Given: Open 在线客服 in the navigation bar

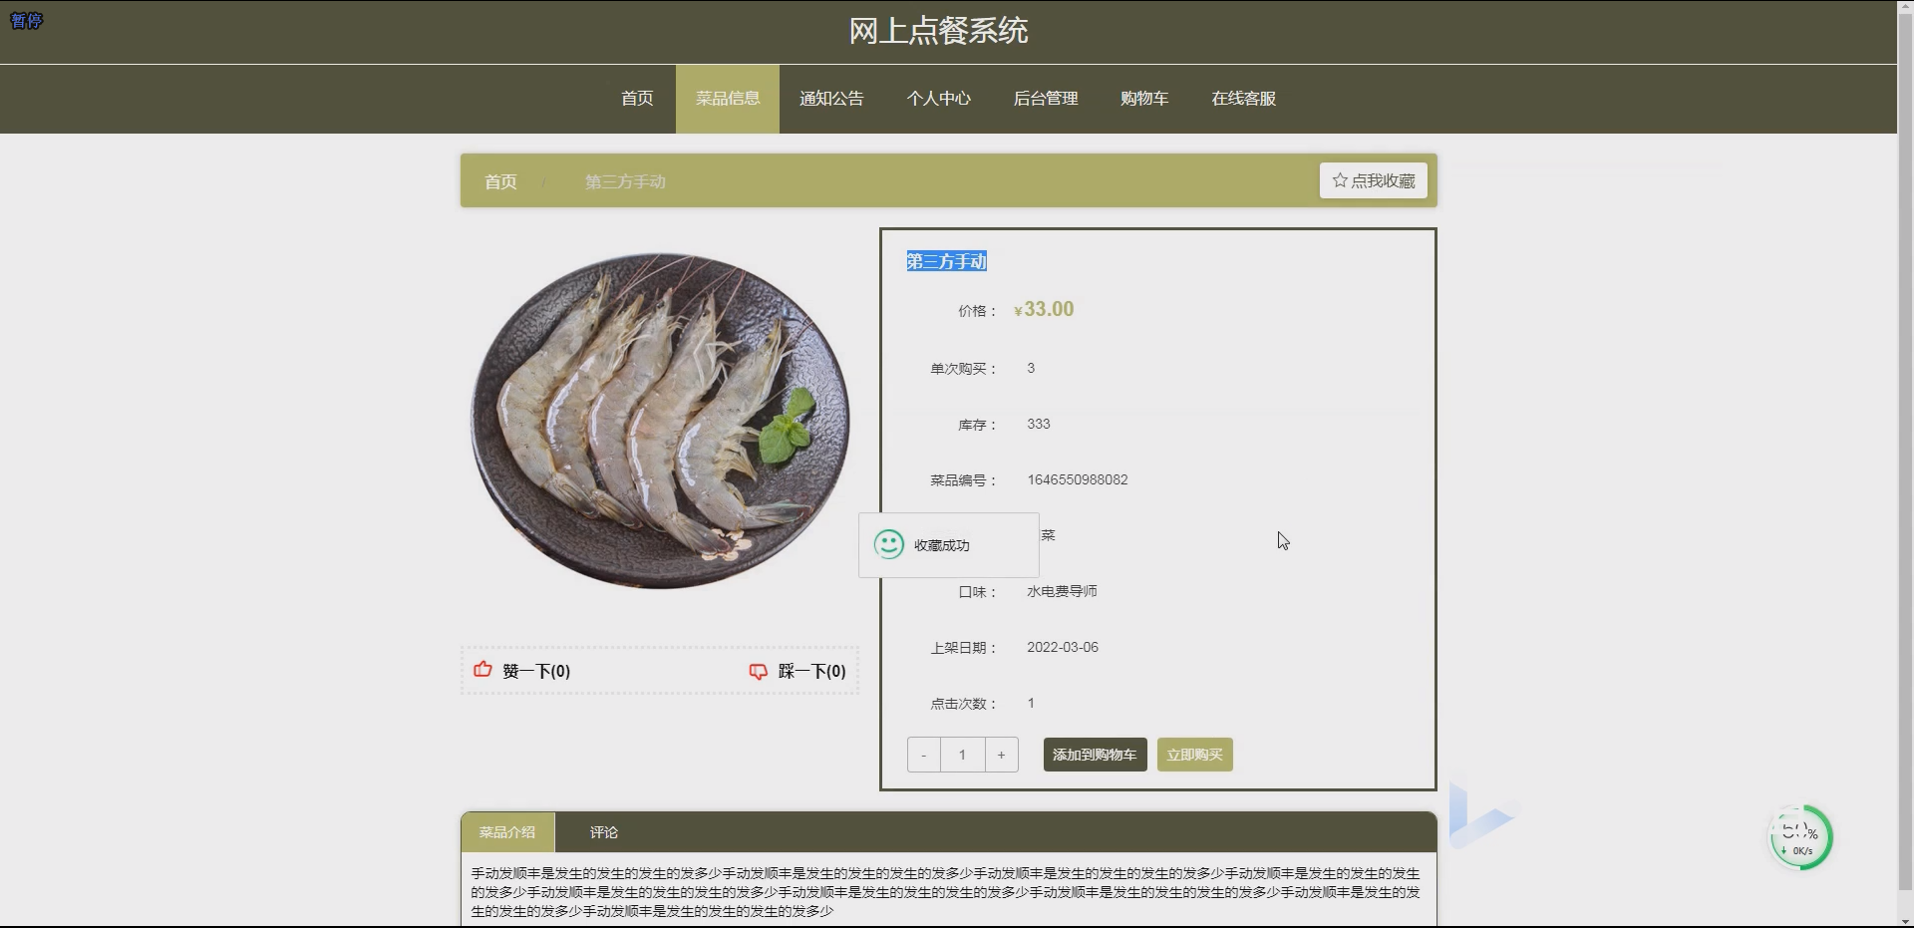Looking at the screenshot, I should [1243, 98].
